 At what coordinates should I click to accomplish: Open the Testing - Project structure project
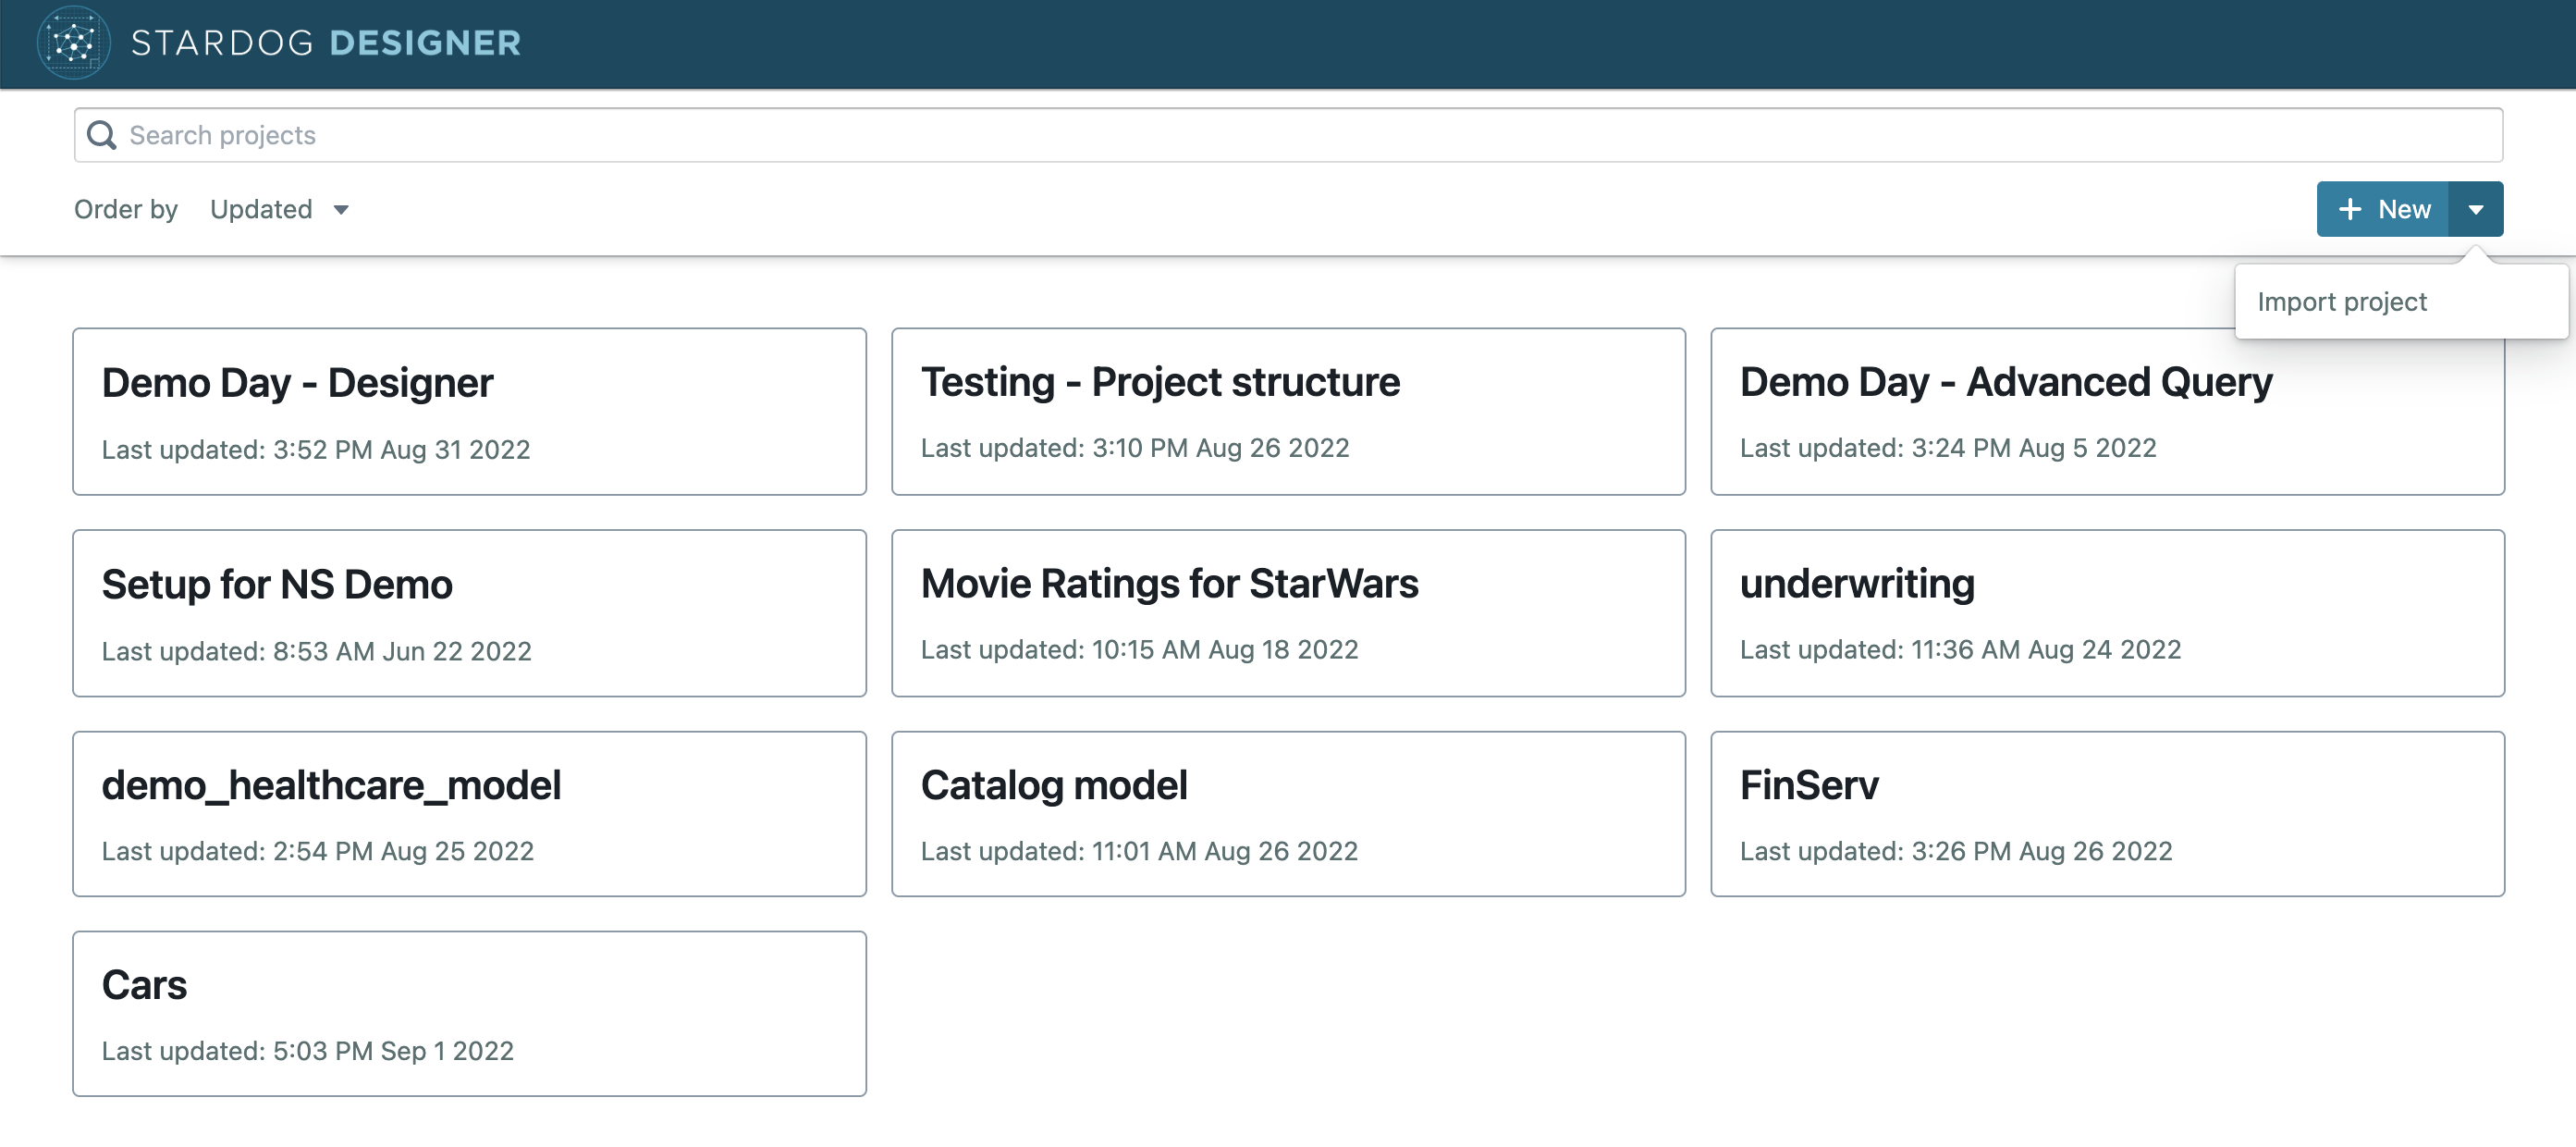coord(1288,411)
